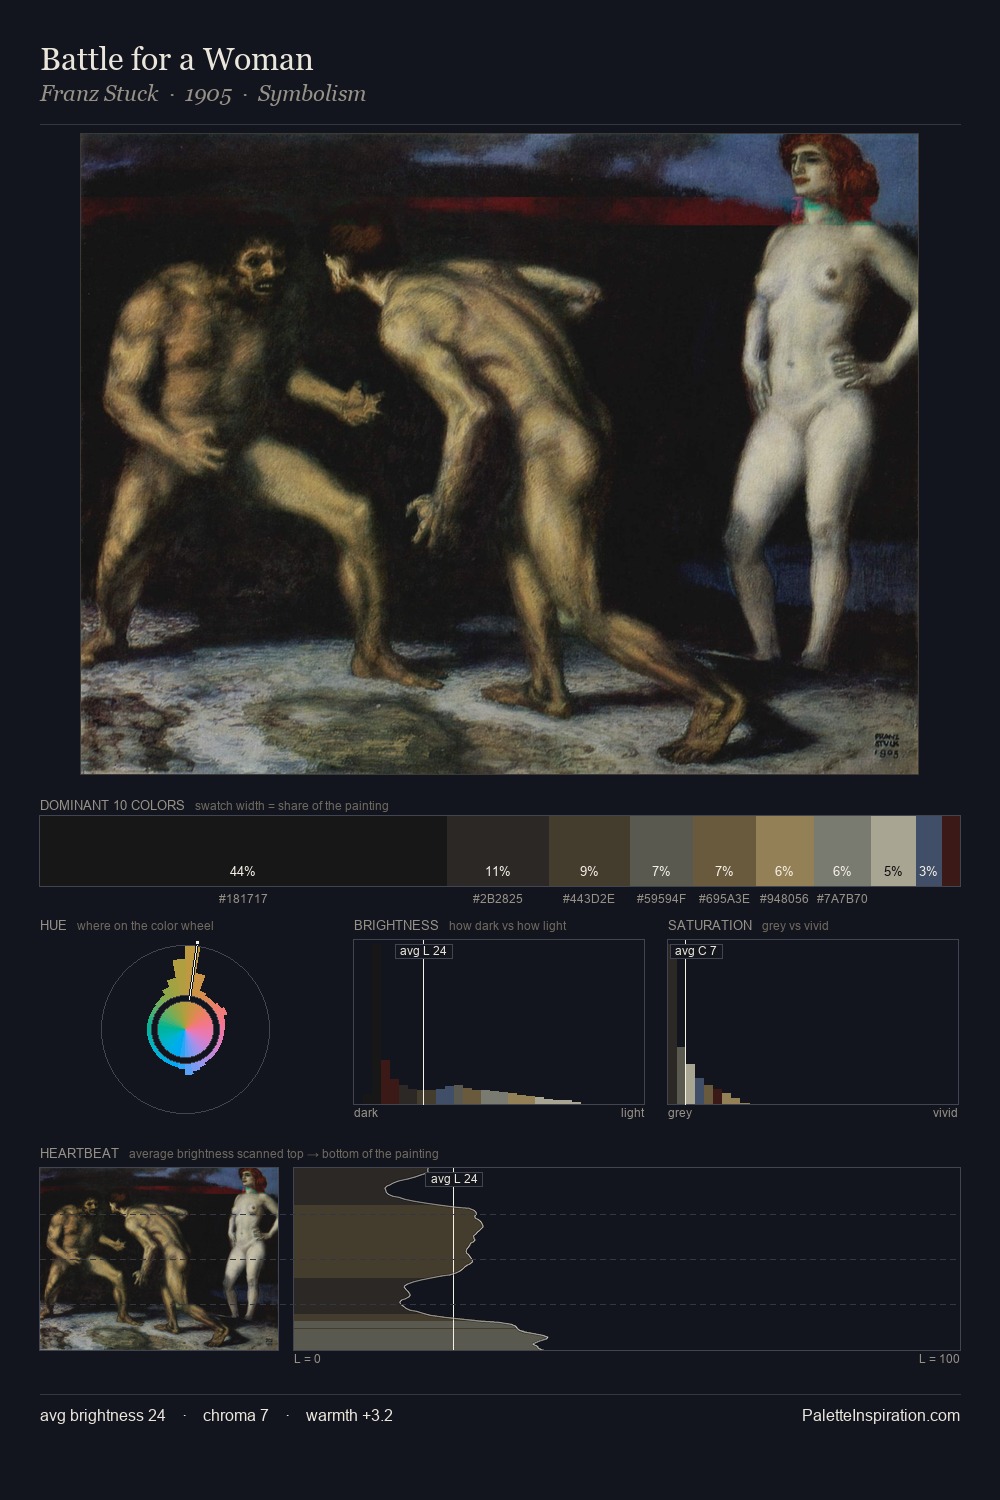1000x1500 pixels.
Task: Click the heartbeat brightness curve chart
Action: click(x=627, y=1259)
